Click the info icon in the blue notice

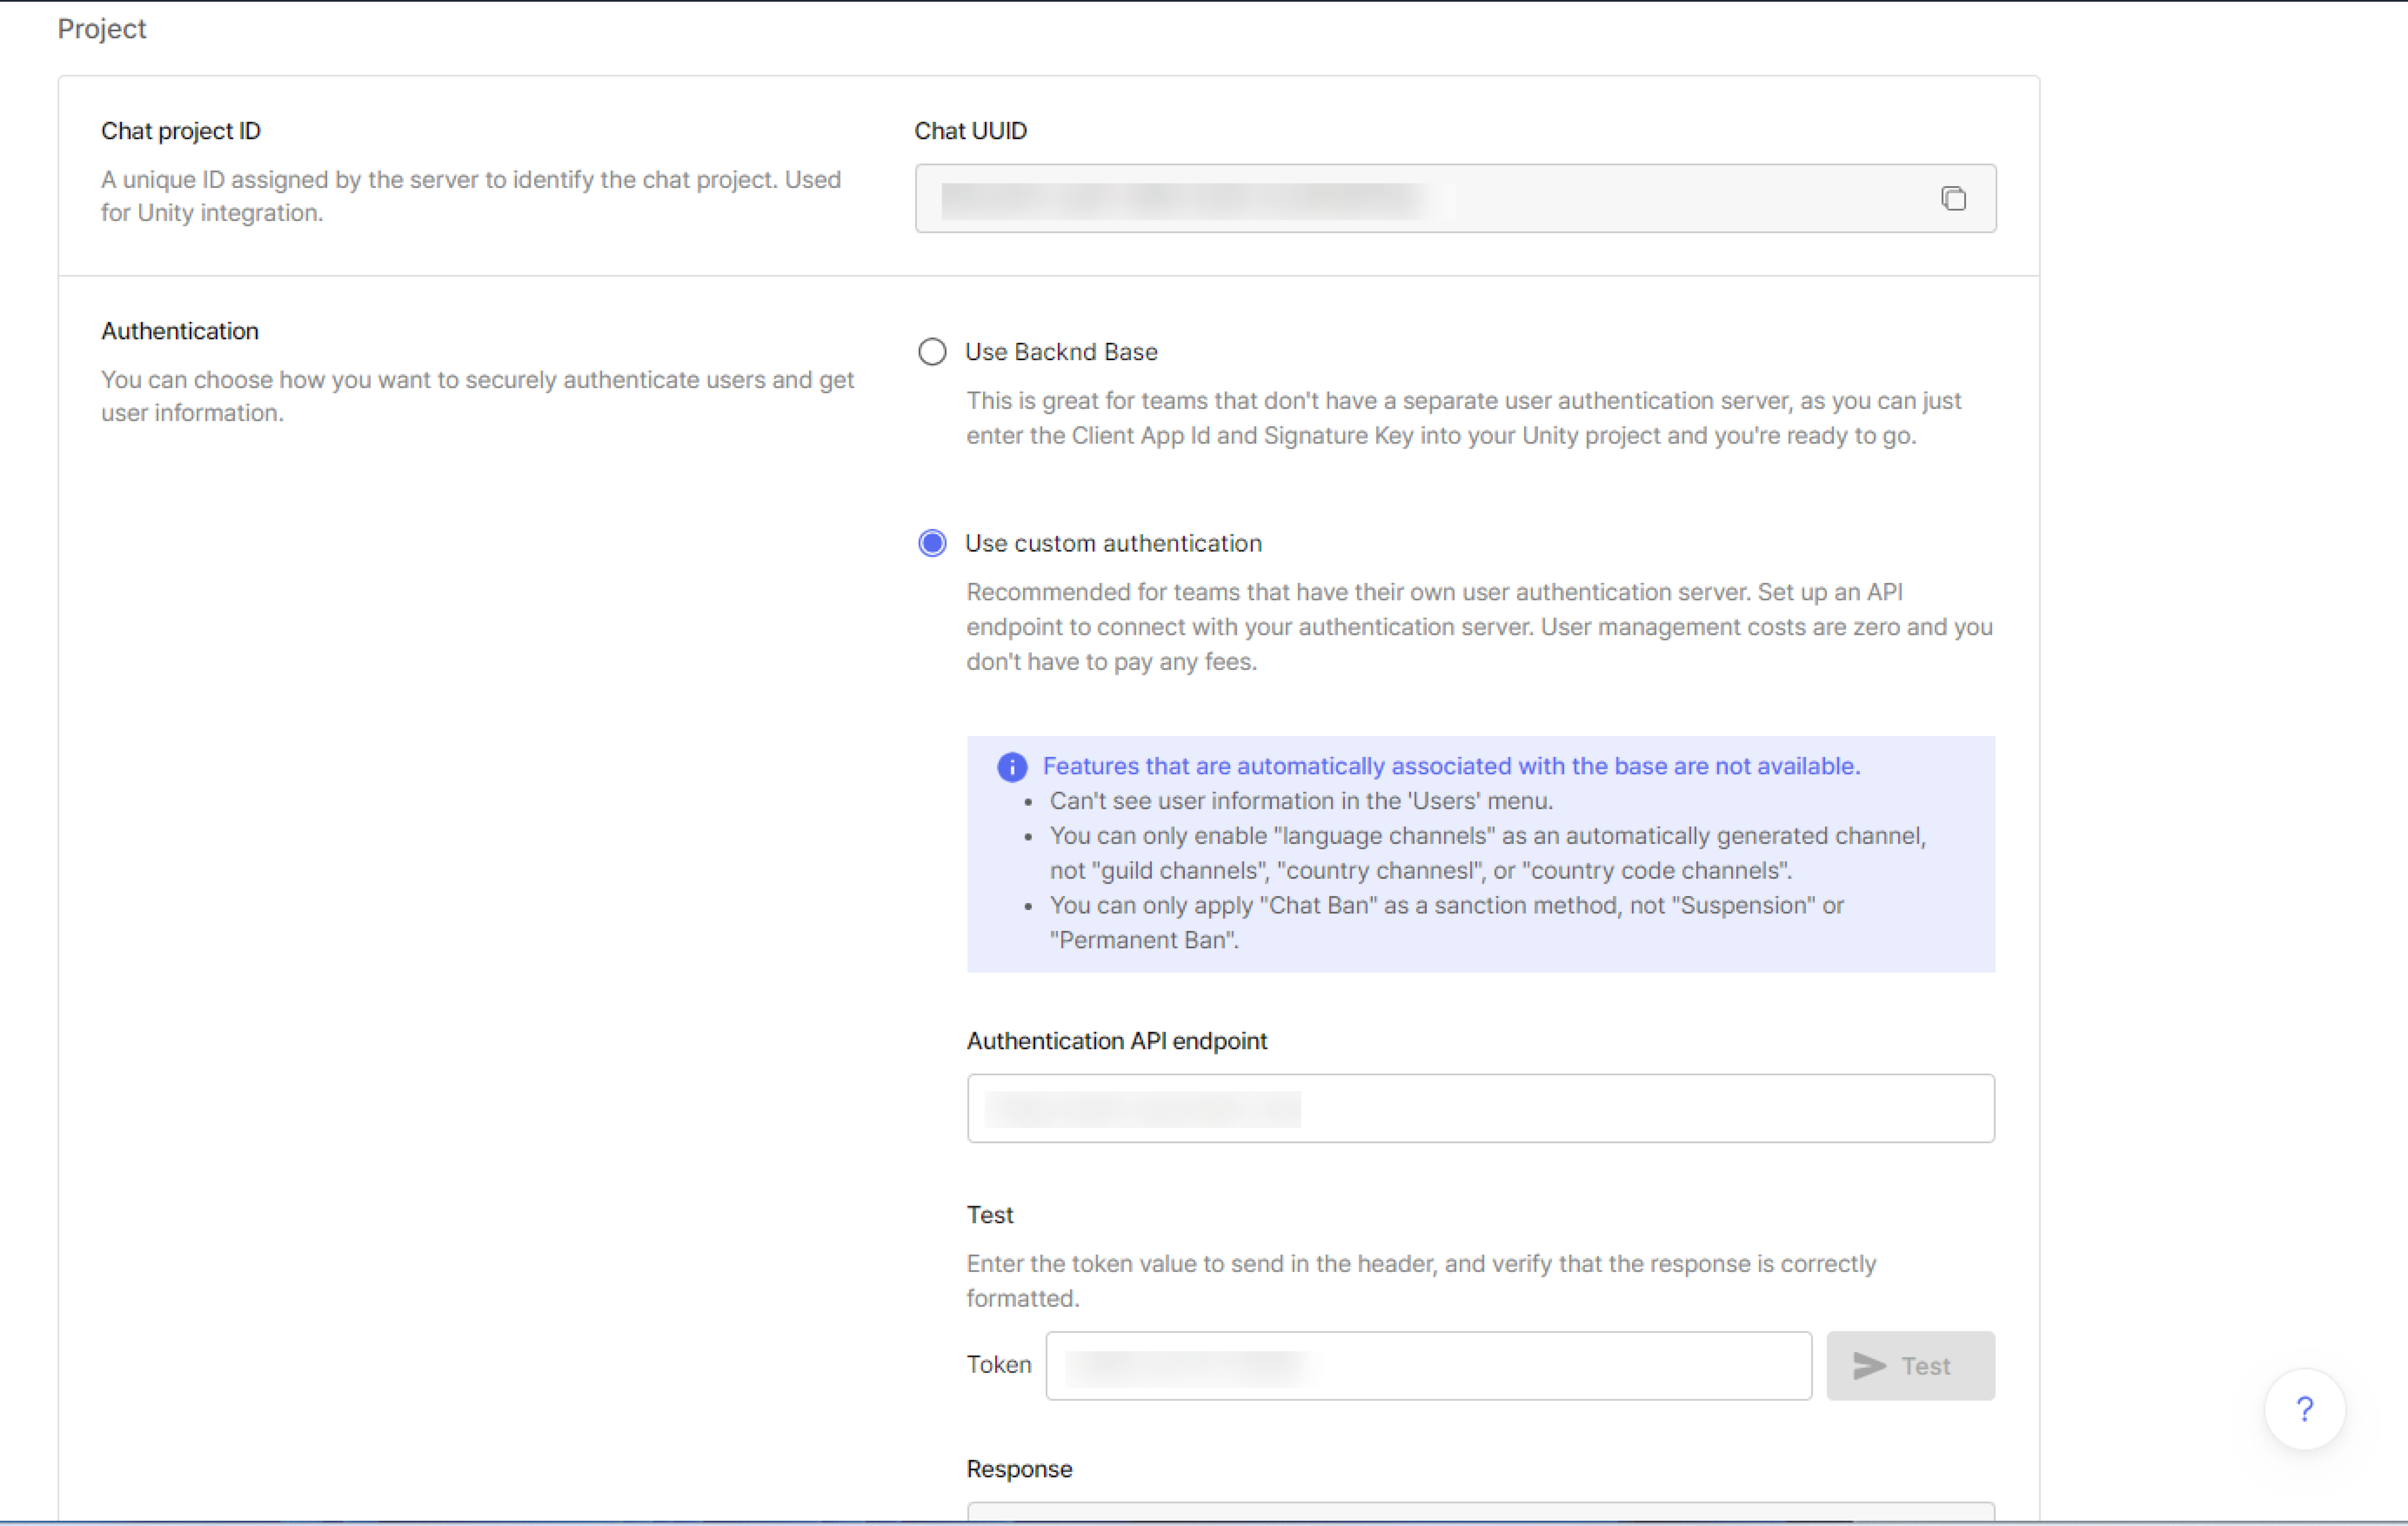coord(1012,767)
